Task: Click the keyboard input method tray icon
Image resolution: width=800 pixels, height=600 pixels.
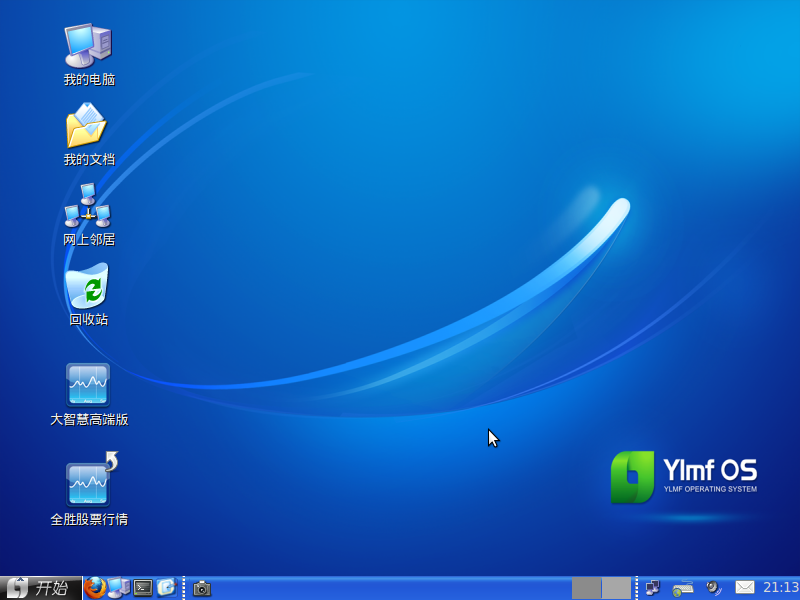Action: pyautogui.click(x=683, y=589)
